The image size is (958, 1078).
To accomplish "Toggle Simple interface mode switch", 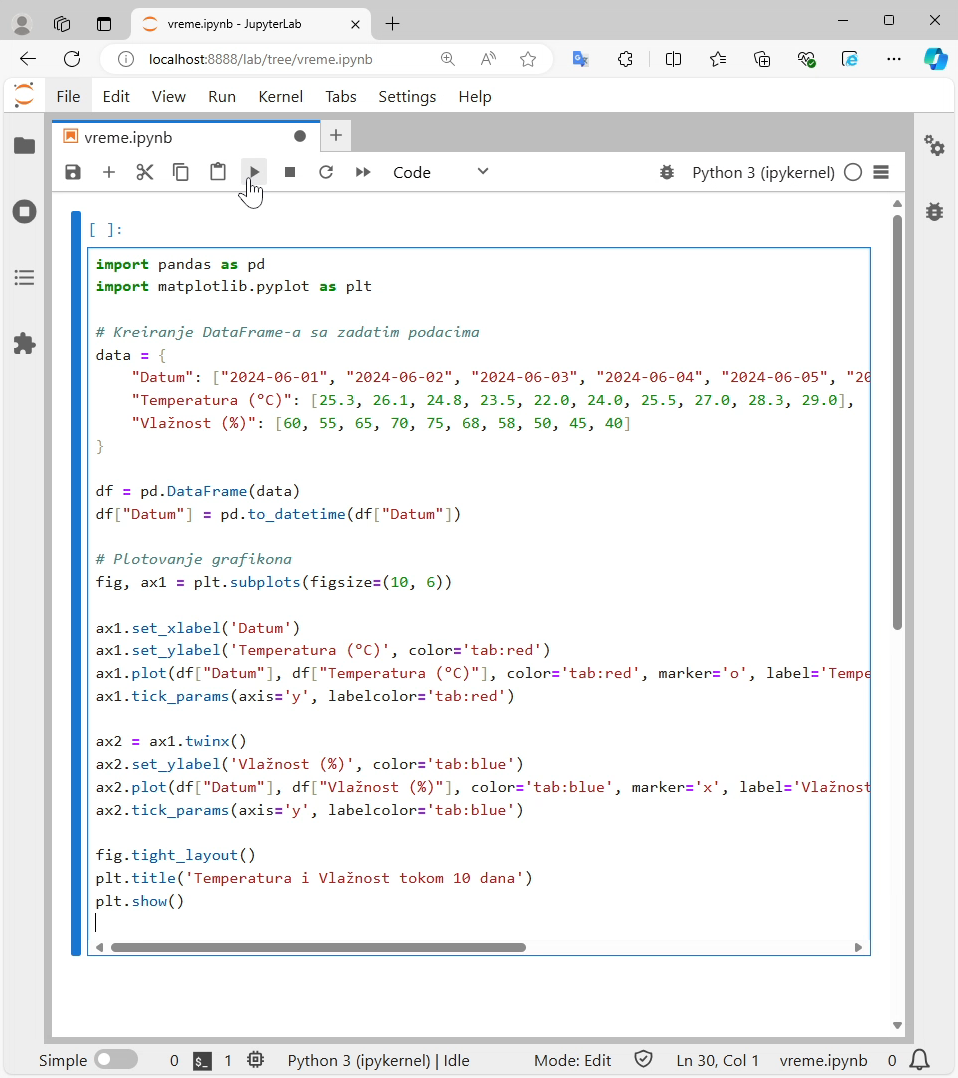I will (116, 1059).
